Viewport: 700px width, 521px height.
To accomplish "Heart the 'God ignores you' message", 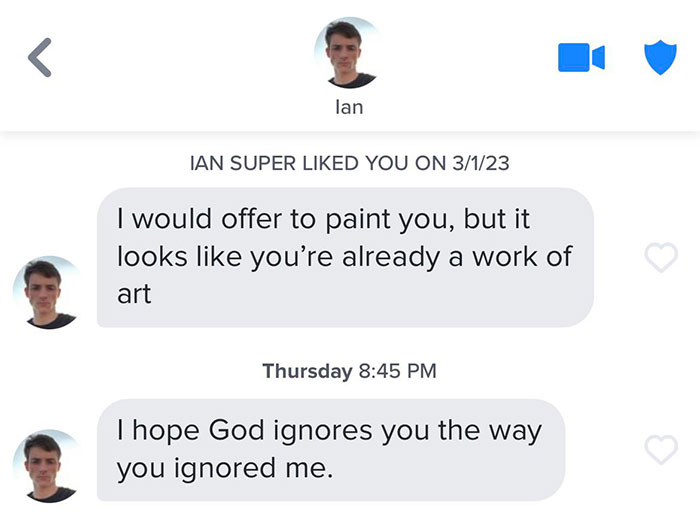I will tap(659, 450).
